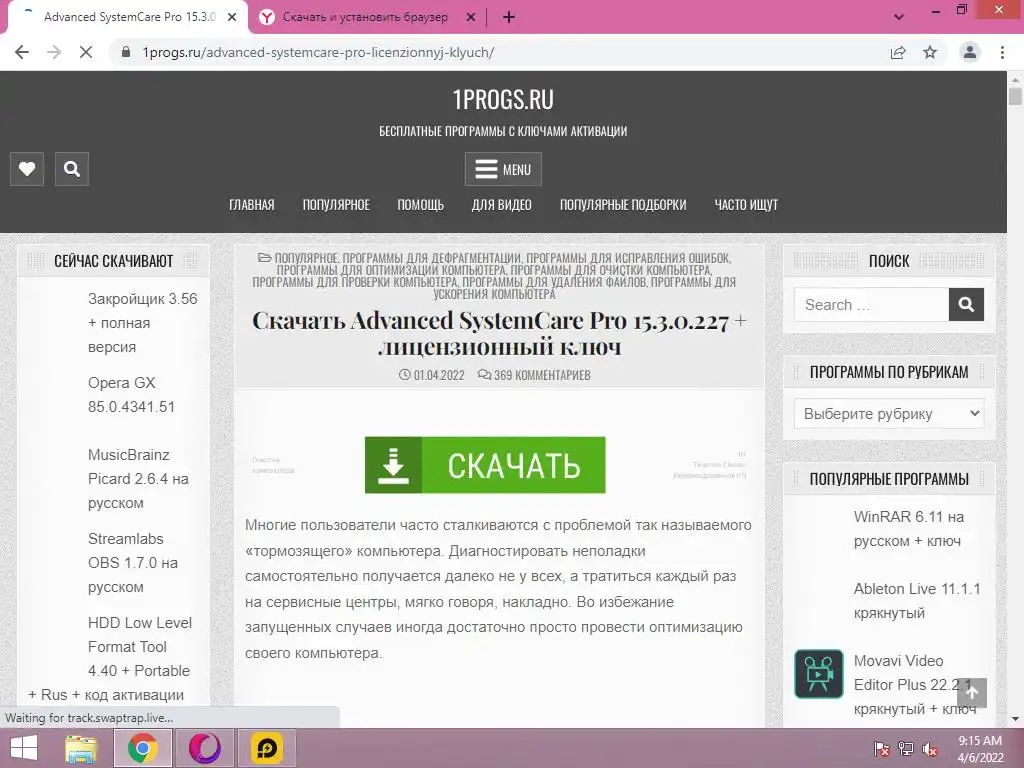Switch to the Advanced SystemCare Pro tab
This screenshot has width=1024, height=768.
coord(129,17)
